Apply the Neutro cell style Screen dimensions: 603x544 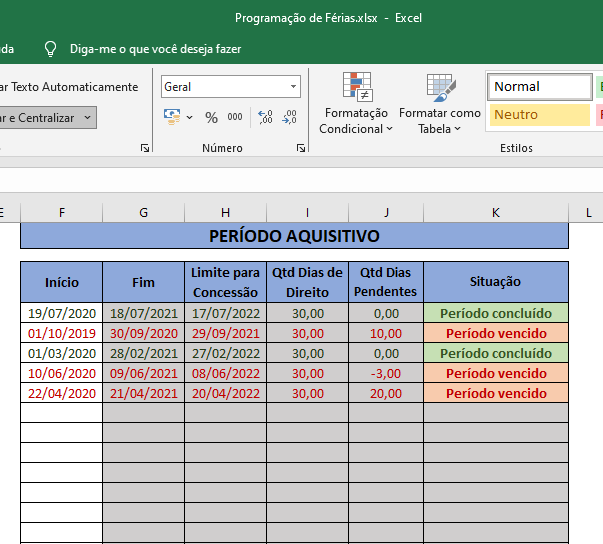point(540,115)
